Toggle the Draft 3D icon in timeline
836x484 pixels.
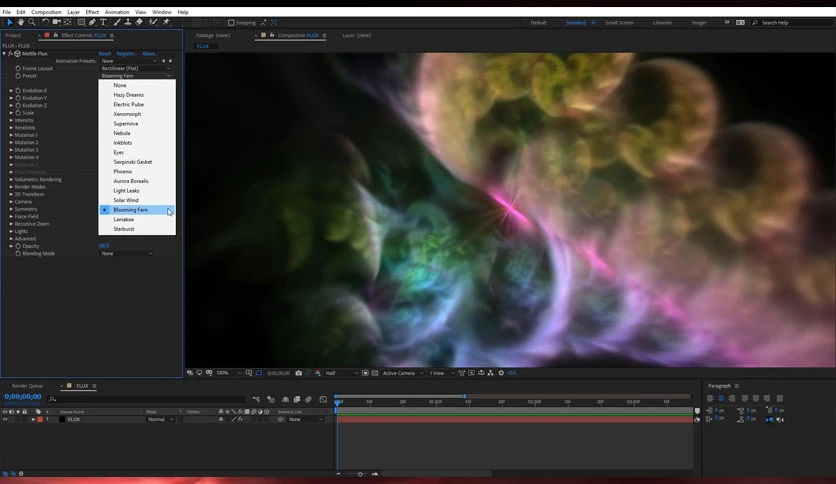271,399
